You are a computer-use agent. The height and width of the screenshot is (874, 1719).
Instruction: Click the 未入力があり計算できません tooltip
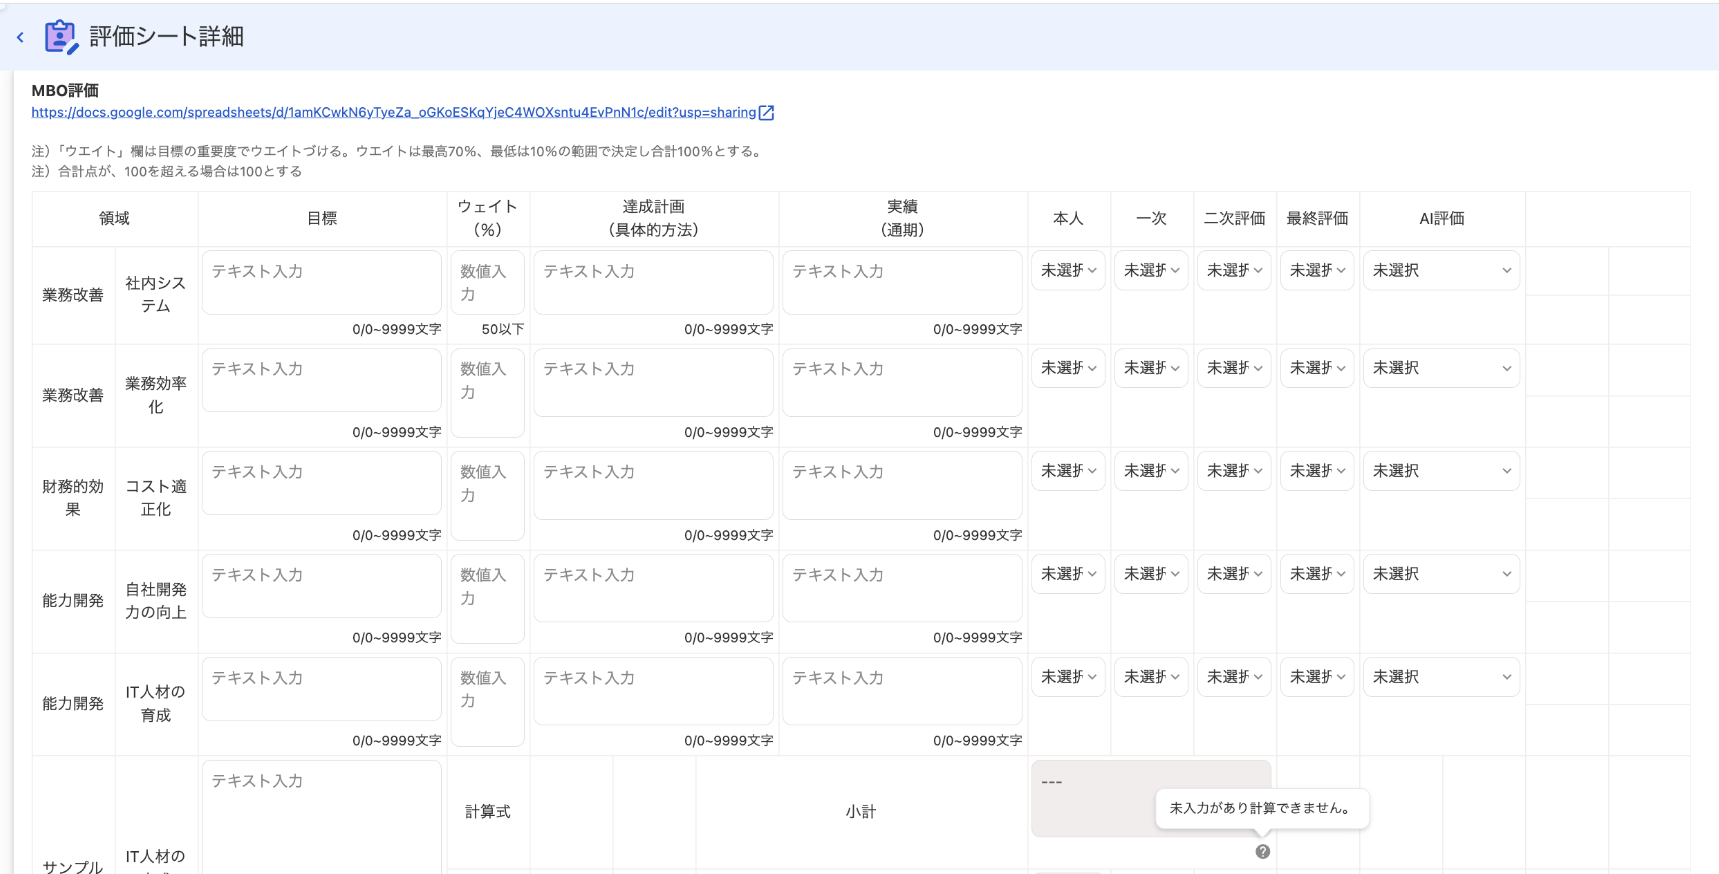(x=1262, y=808)
